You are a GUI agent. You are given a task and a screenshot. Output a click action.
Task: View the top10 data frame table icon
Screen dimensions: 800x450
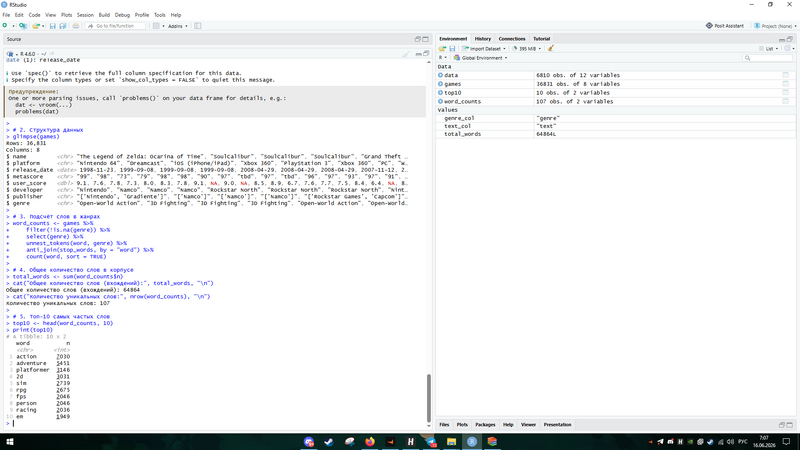[786, 93]
